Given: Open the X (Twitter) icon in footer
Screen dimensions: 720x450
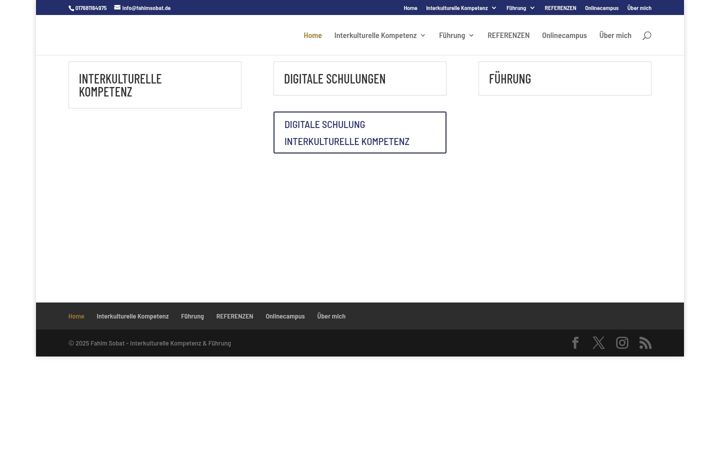Looking at the screenshot, I should 598,343.
